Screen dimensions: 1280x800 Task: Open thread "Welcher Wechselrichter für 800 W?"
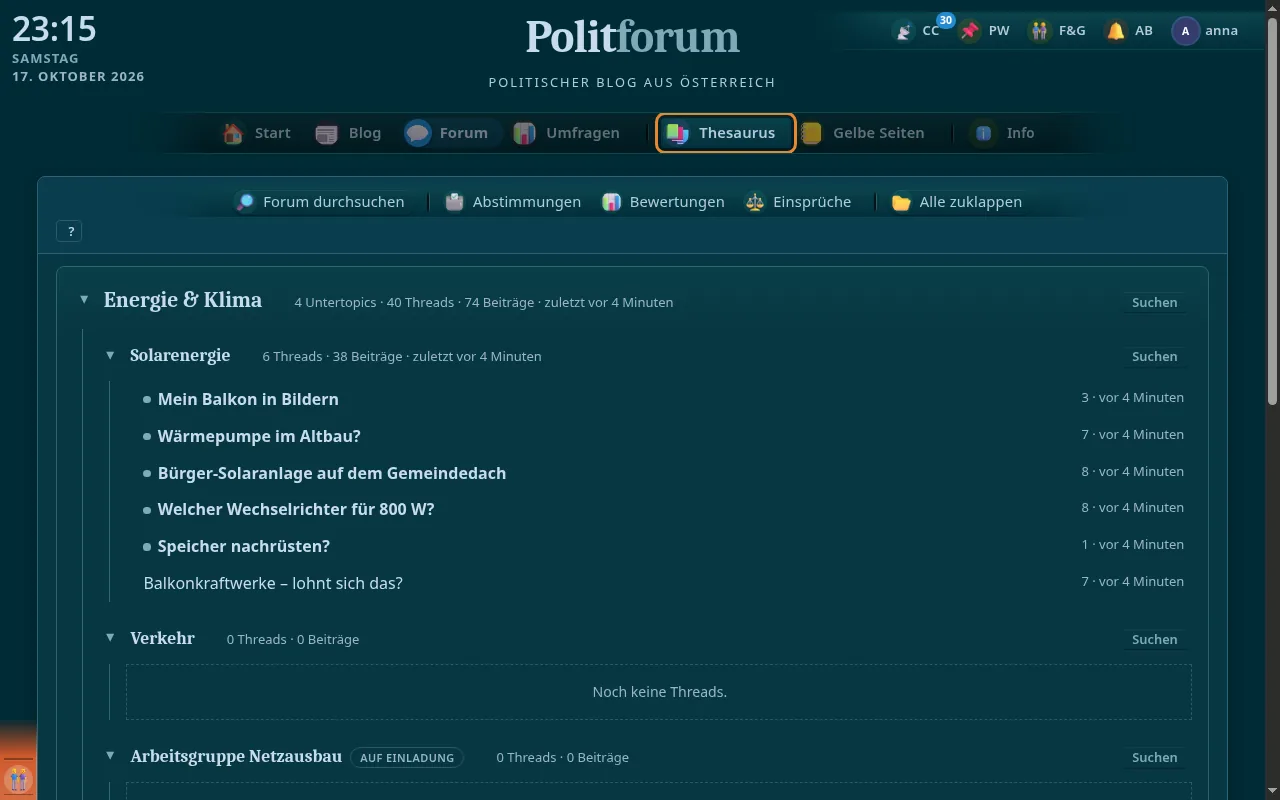(x=296, y=509)
